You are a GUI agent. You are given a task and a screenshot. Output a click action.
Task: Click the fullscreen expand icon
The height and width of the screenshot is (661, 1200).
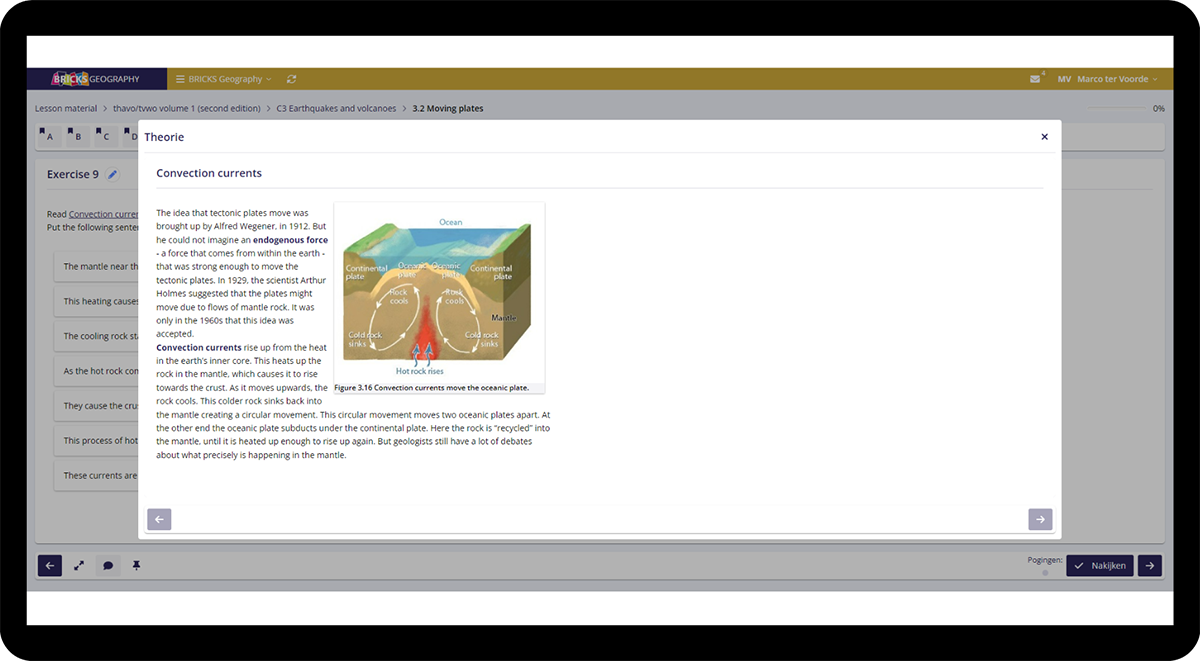point(79,566)
